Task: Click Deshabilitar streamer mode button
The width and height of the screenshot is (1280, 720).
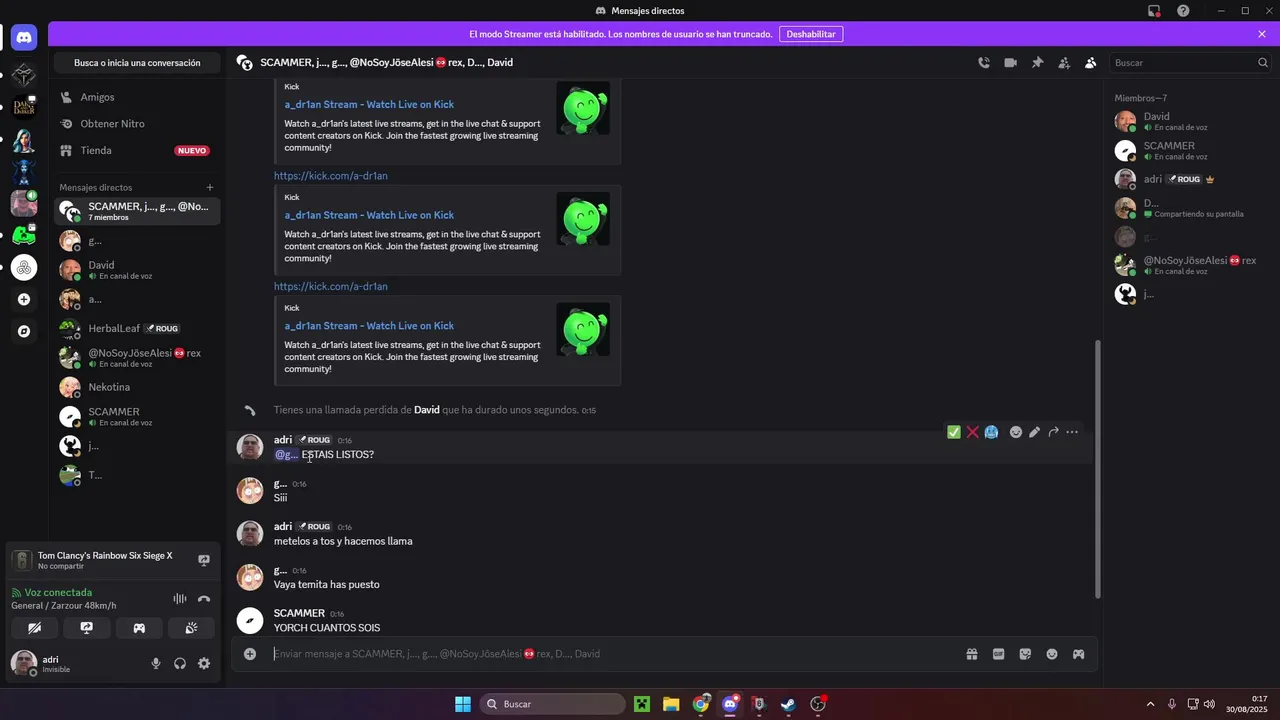Action: [811, 34]
